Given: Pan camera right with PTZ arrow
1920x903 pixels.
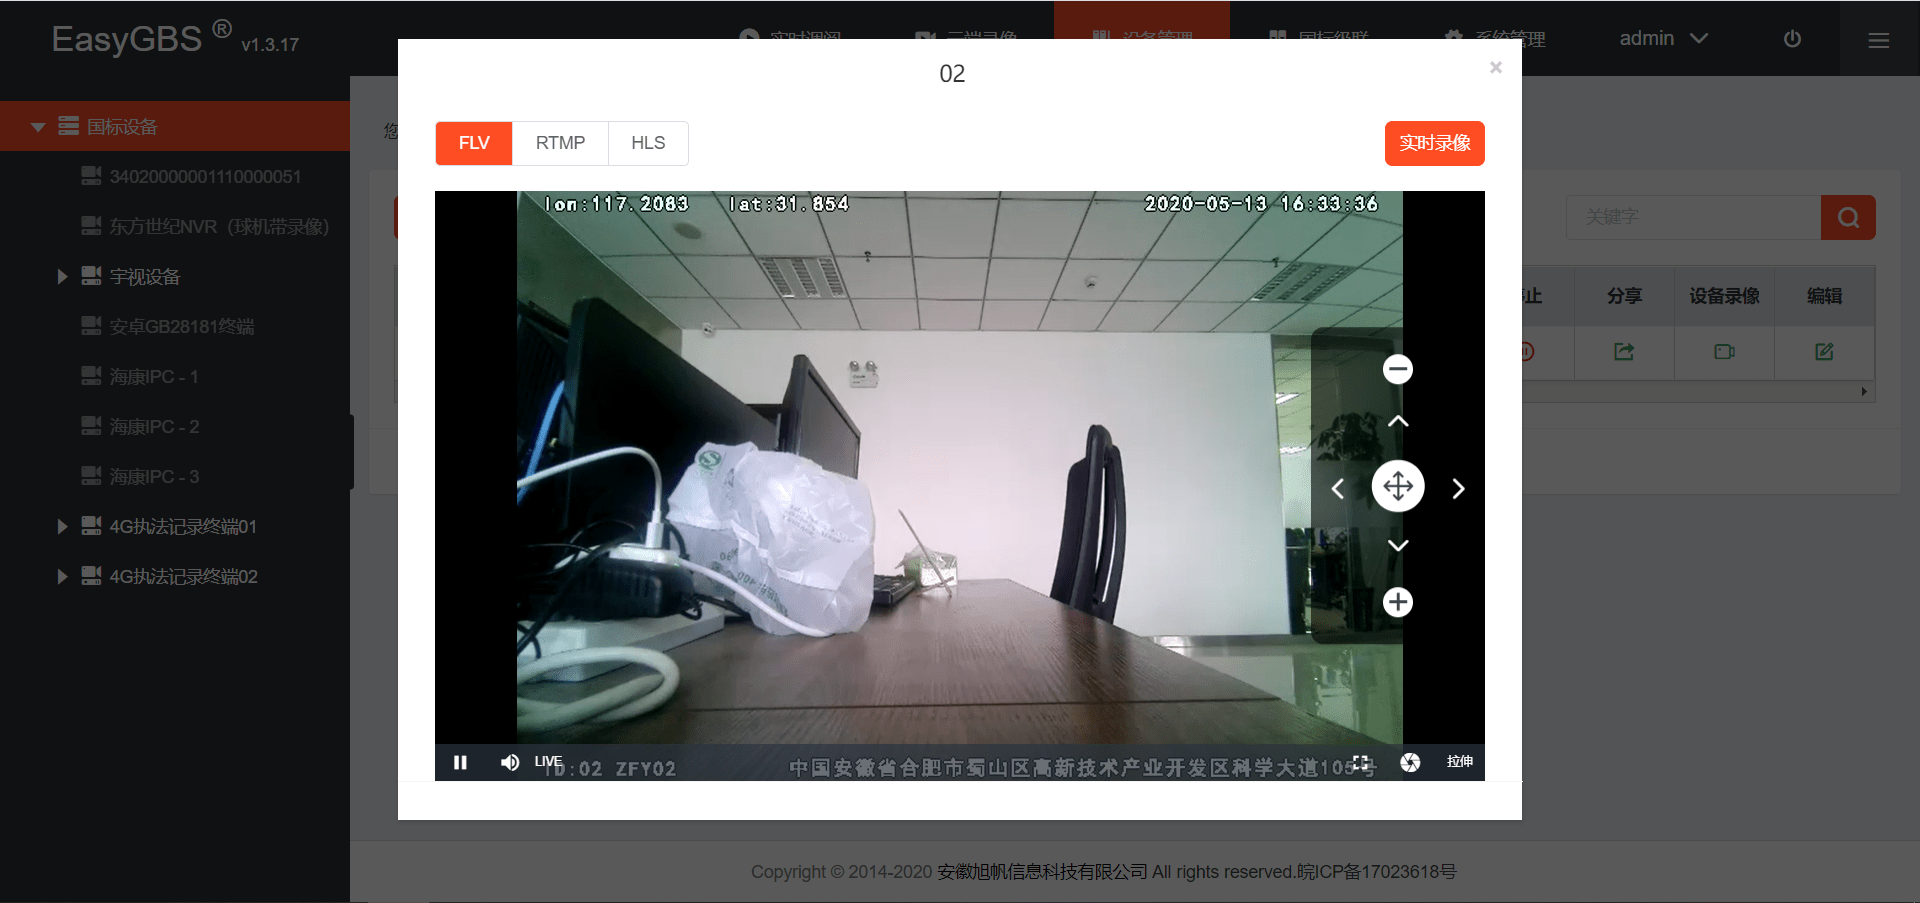Looking at the screenshot, I should tap(1458, 488).
